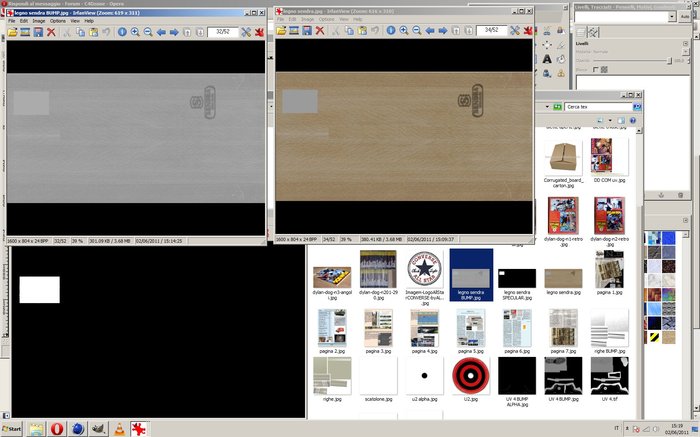Click the Cerca tex search field
This screenshot has width=700, height=437.
598,107
